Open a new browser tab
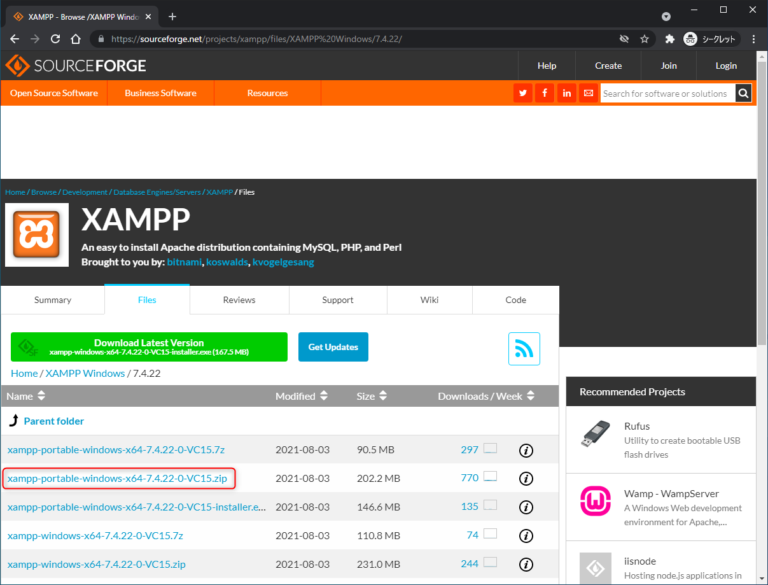The height and width of the screenshot is (585, 768). click(172, 17)
